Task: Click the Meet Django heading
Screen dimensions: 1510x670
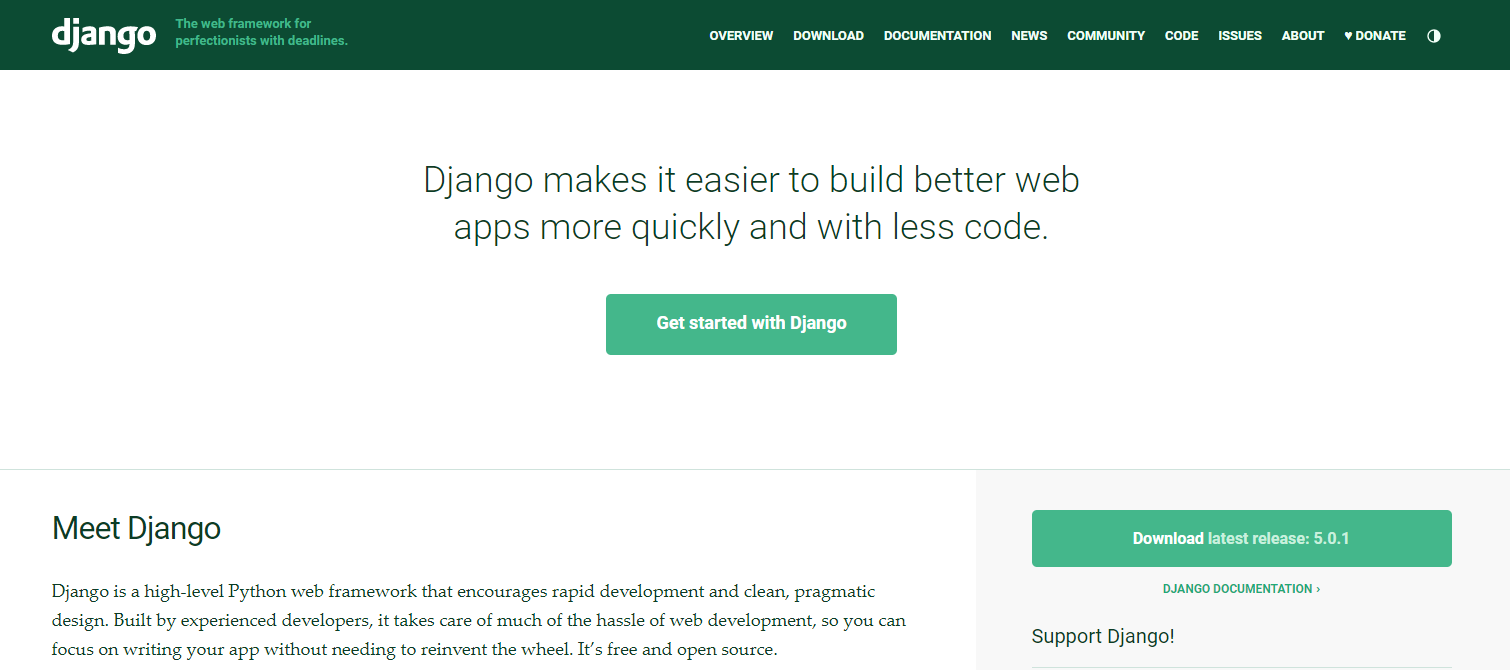Action: (x=136, y=528)
